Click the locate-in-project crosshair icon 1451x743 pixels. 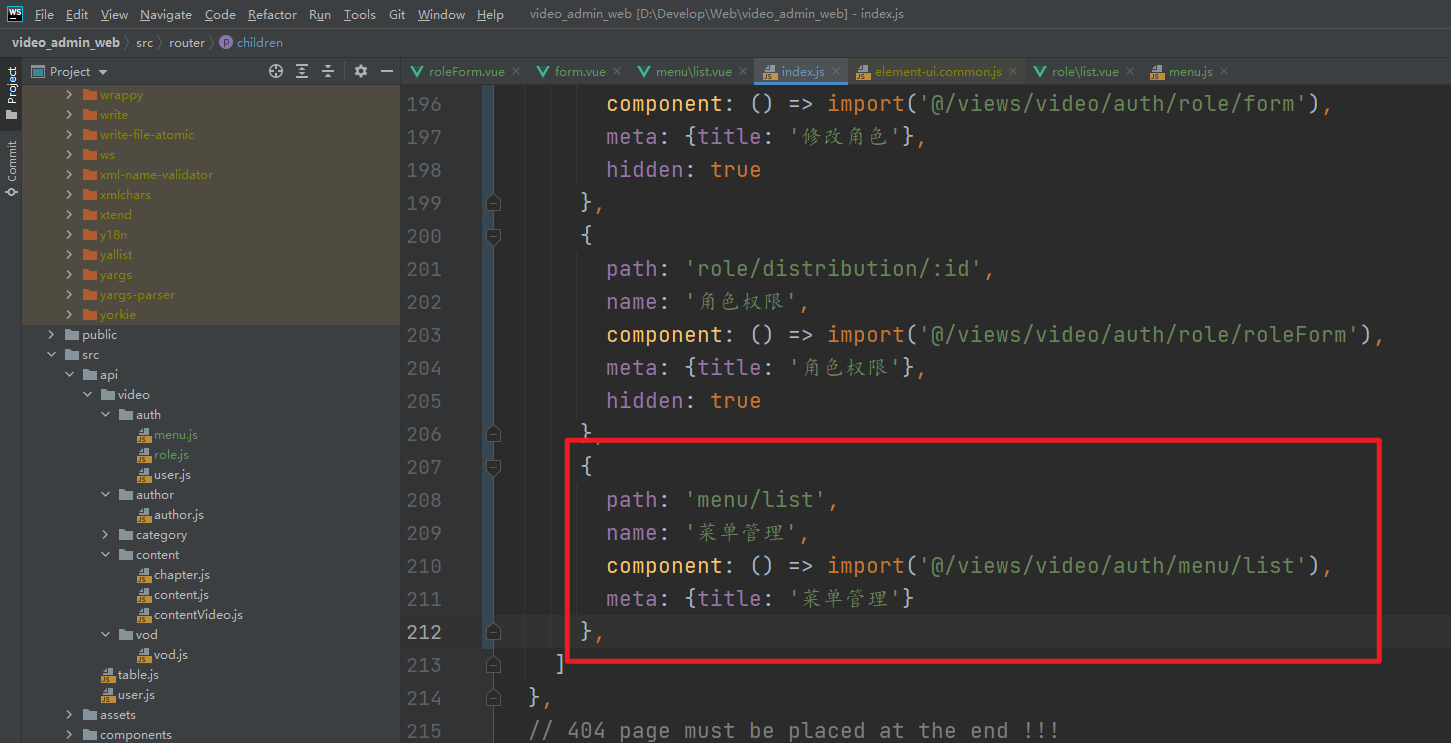coord(276,71)
